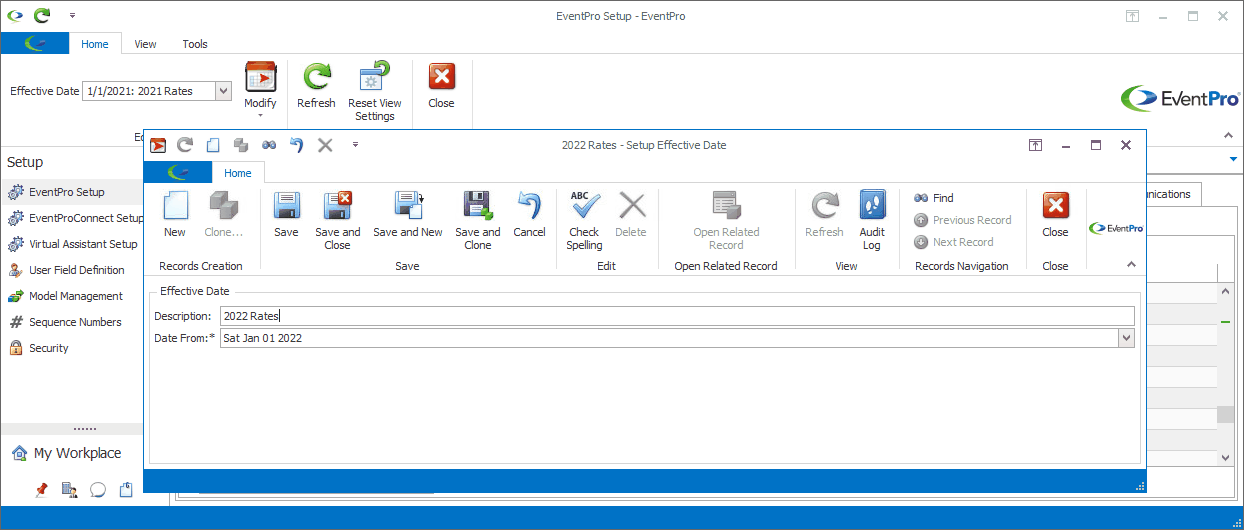Image resolution: width=1244 pixels, height=530 pixels.
Task: Switch to the View tab
Action: coord(146,44)
